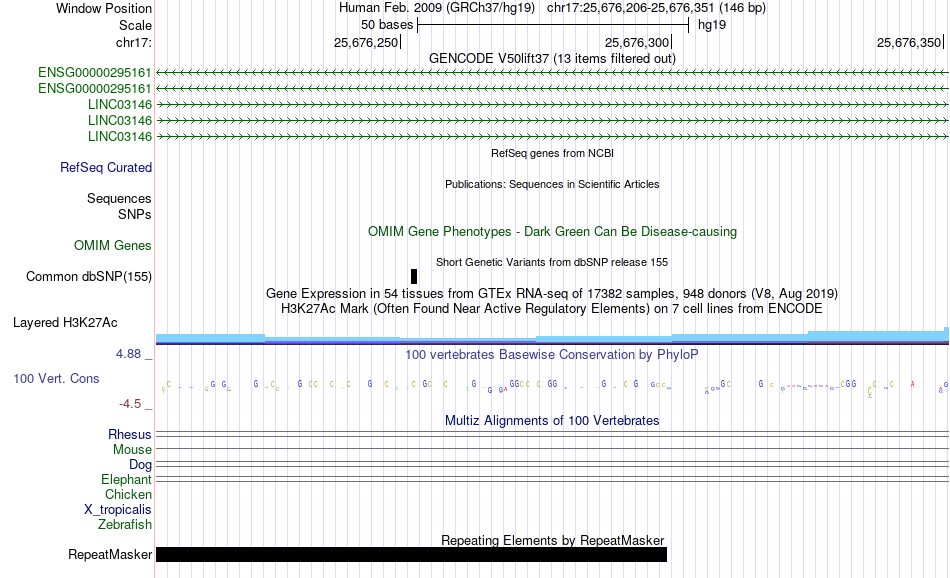
Task: Click the 50 bases scale bar
Action: tap(553, 25)
